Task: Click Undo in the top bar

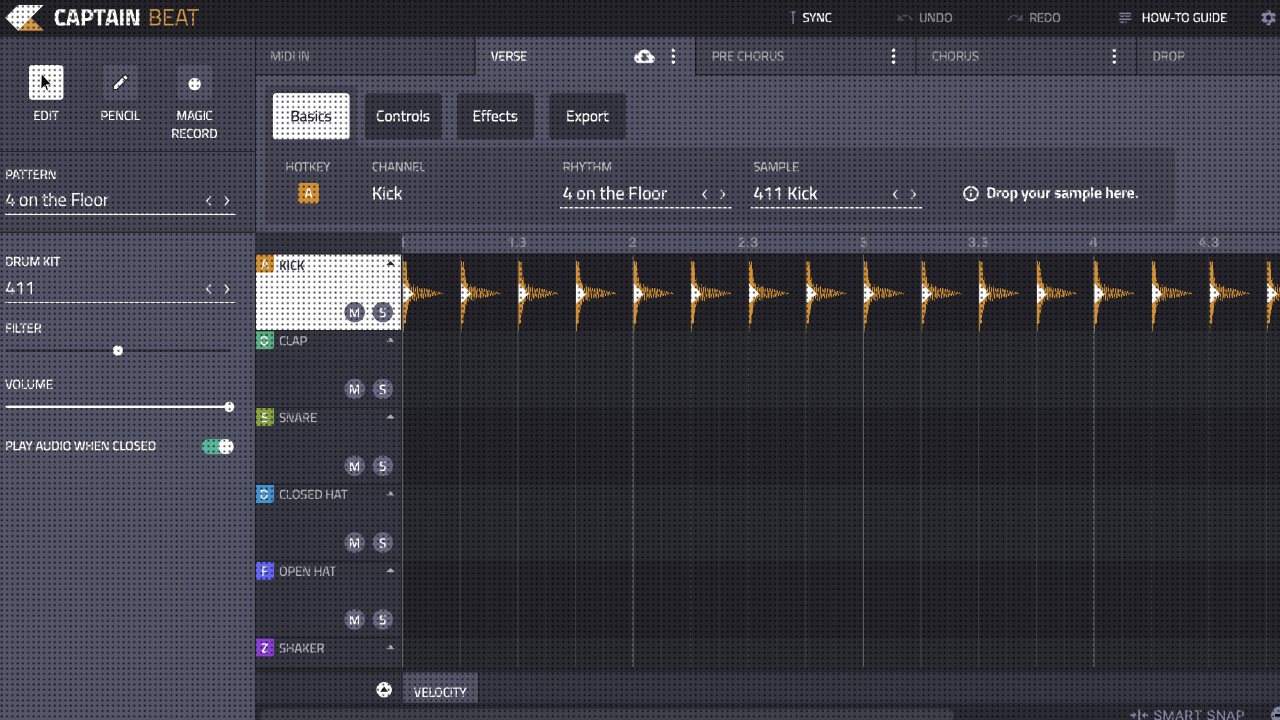Action: (925, 18)
